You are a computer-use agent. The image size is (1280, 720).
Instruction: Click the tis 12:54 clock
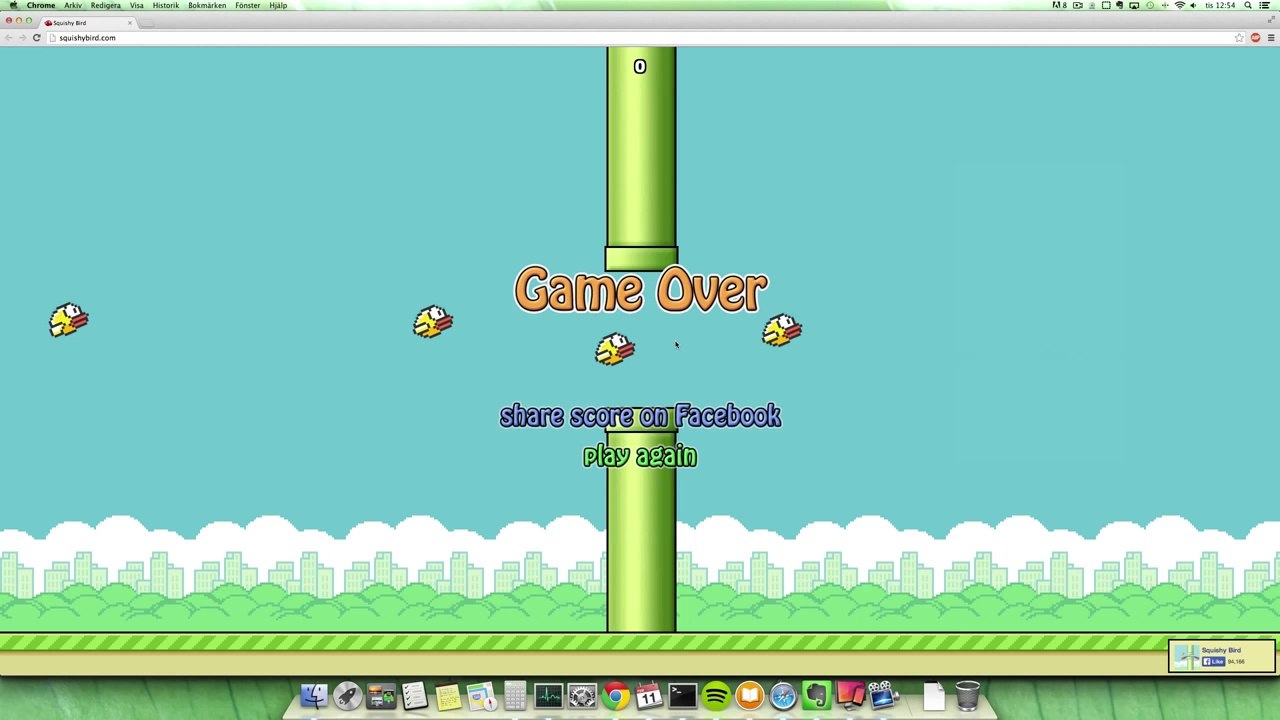(1220, 5)
